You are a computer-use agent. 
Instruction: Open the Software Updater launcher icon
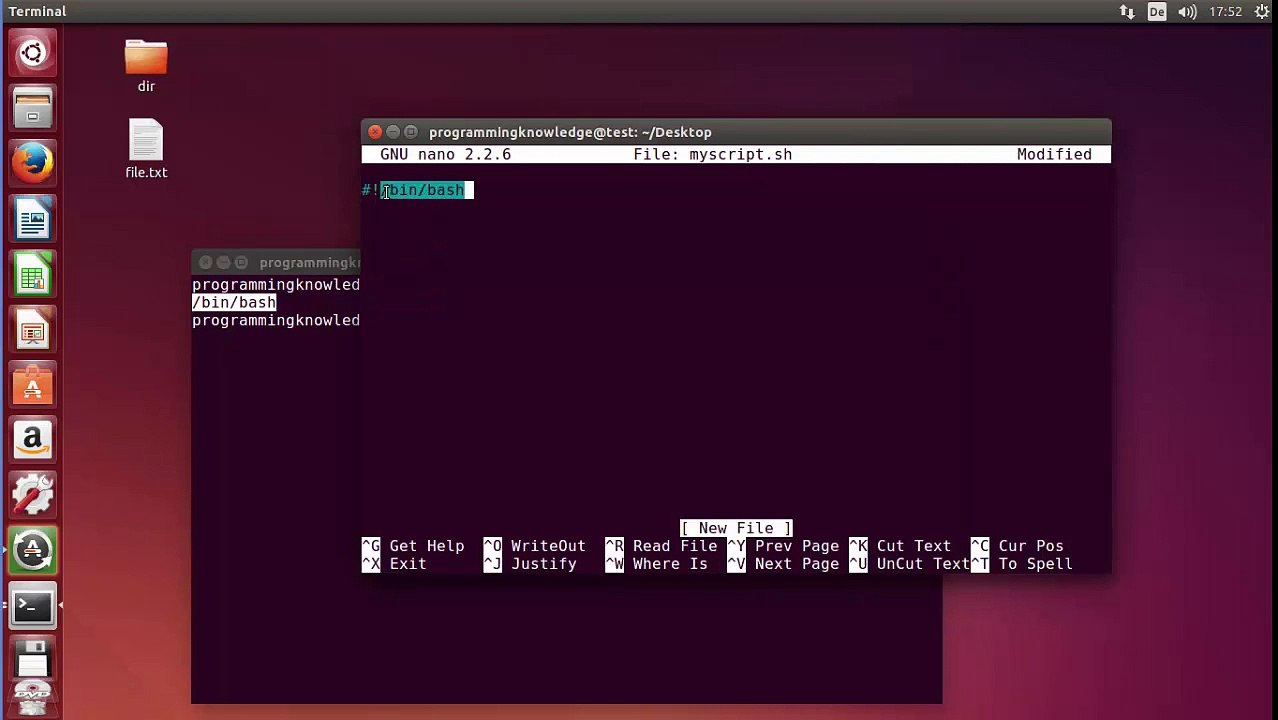[x=32, y=550]
